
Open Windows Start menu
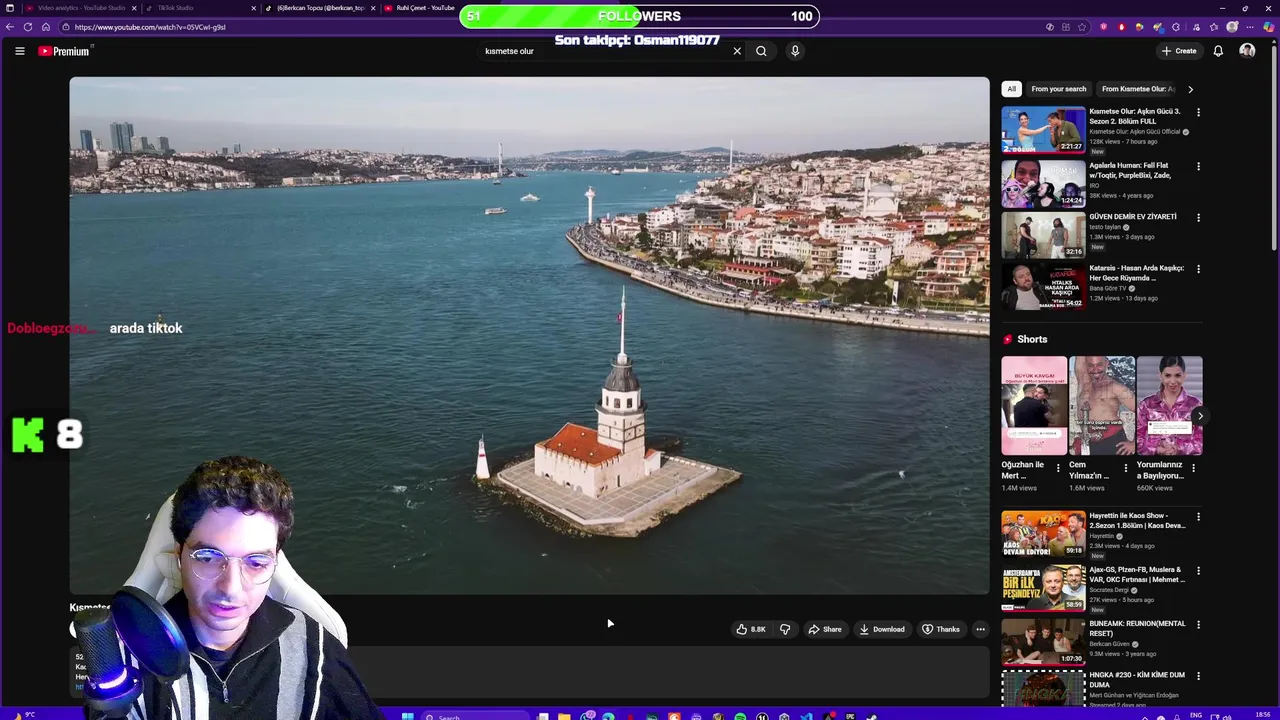pyautogui.click(x=407, y=716)
